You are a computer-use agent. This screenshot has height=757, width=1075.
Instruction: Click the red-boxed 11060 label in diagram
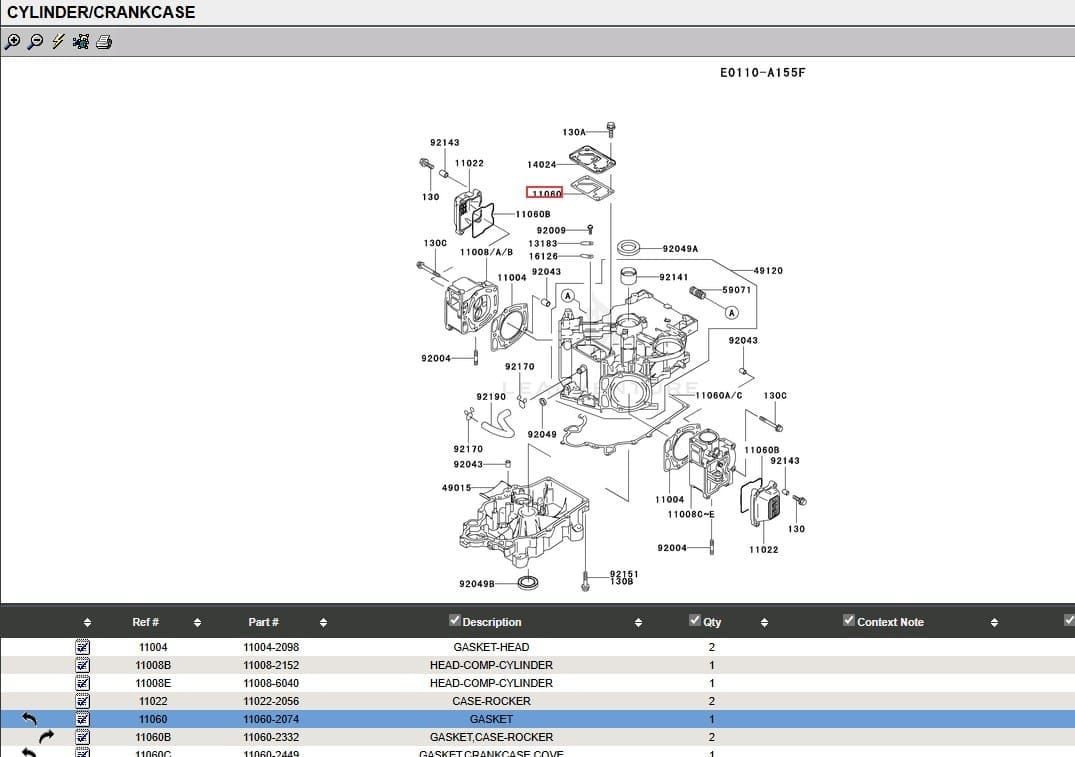[x=544, y=192]
